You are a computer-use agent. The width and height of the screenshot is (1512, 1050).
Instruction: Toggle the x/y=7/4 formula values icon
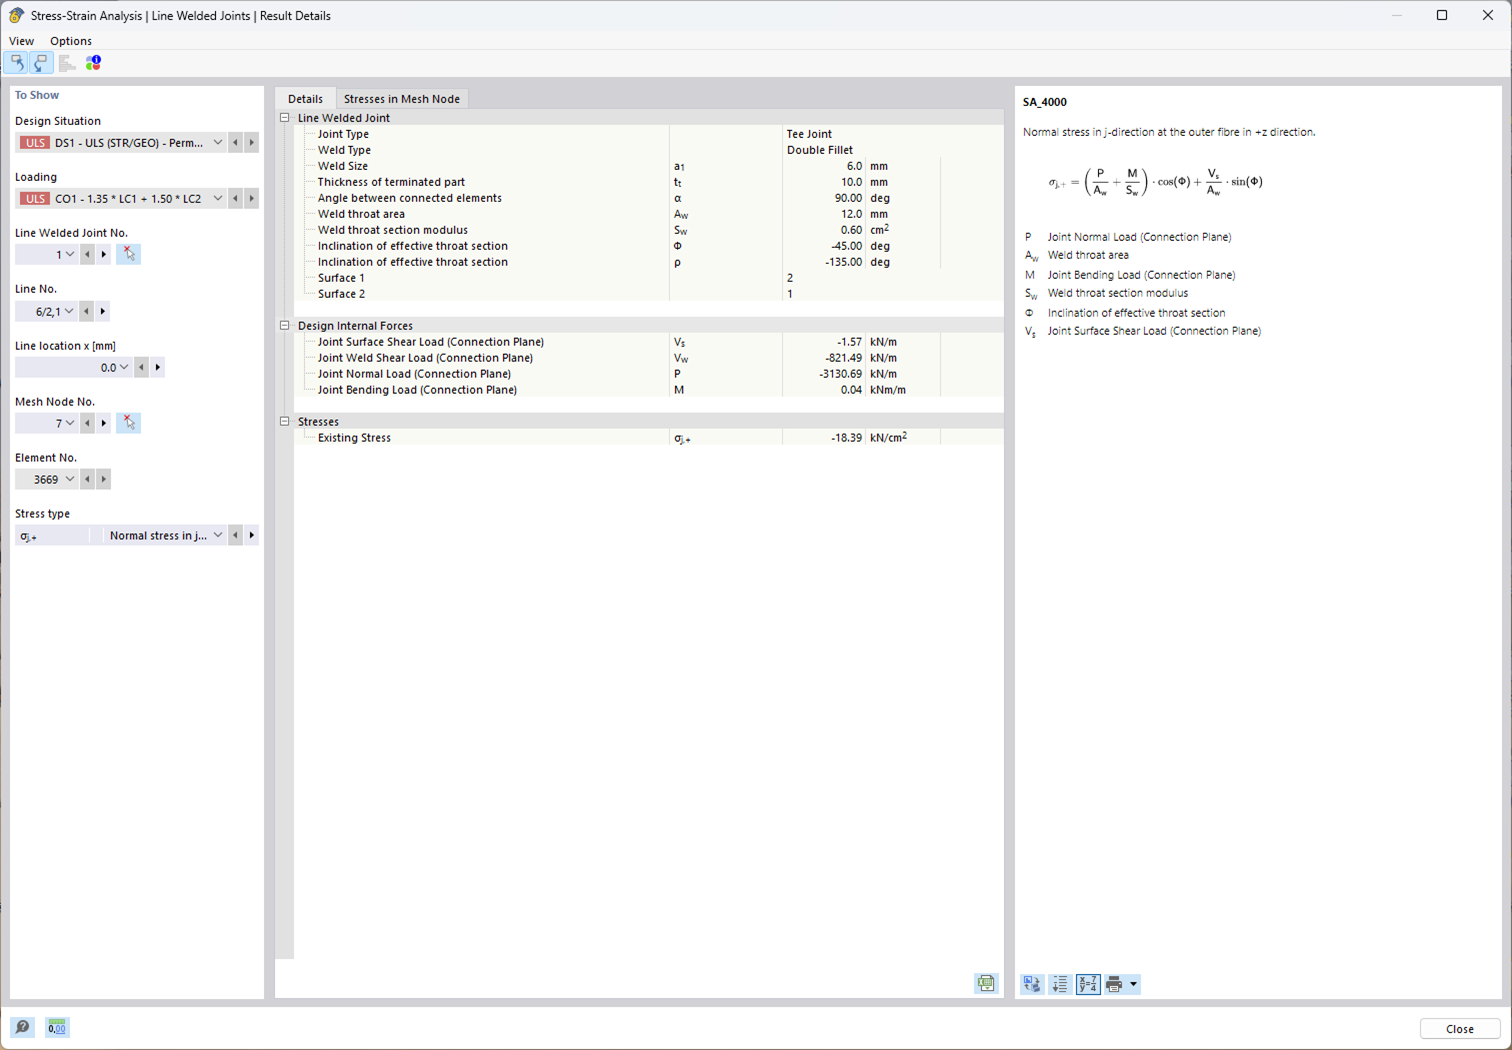1088,985
